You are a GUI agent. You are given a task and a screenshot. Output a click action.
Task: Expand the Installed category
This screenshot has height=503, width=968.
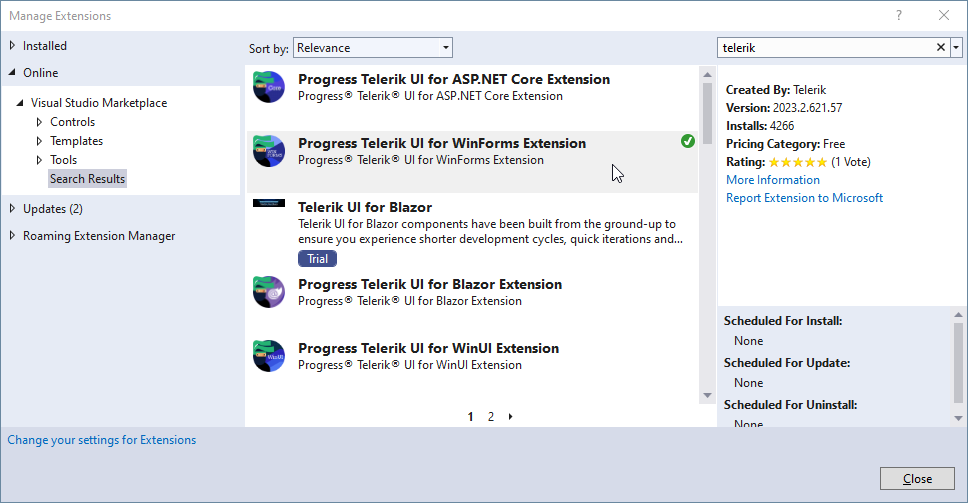coord(12,46)
